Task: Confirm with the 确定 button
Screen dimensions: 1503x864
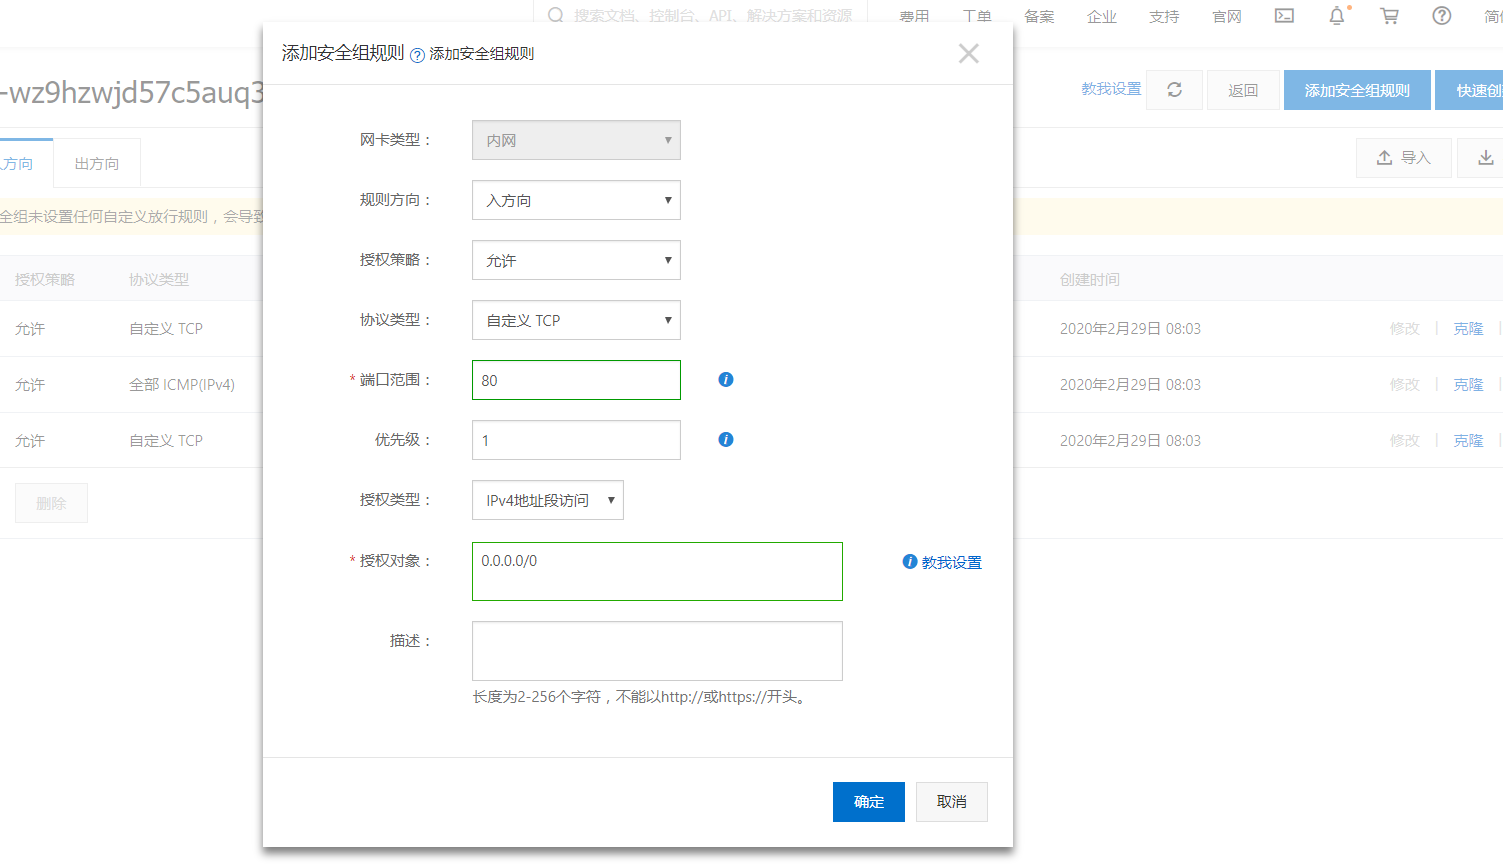Action: 869,802
